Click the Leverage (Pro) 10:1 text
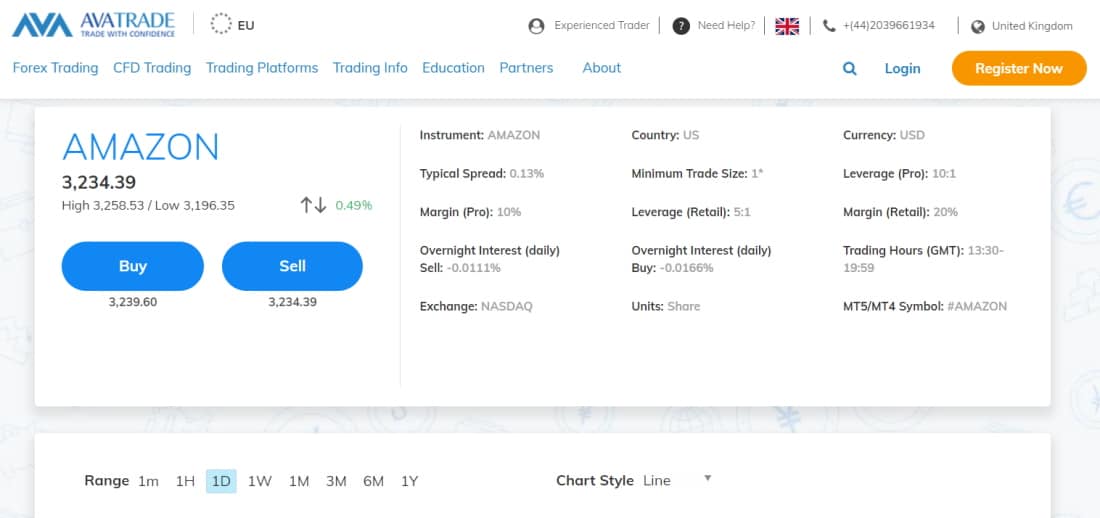This screenshot has width=1100, height=518. (x=899, y=173)
